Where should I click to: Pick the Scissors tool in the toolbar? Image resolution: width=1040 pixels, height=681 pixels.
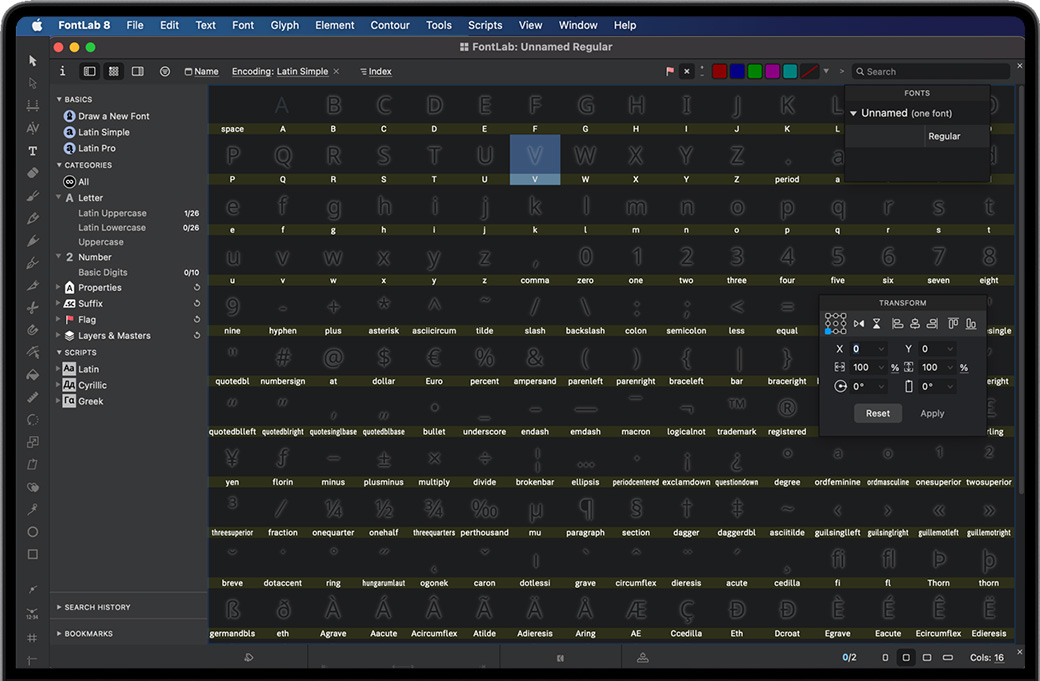(32, 307)
